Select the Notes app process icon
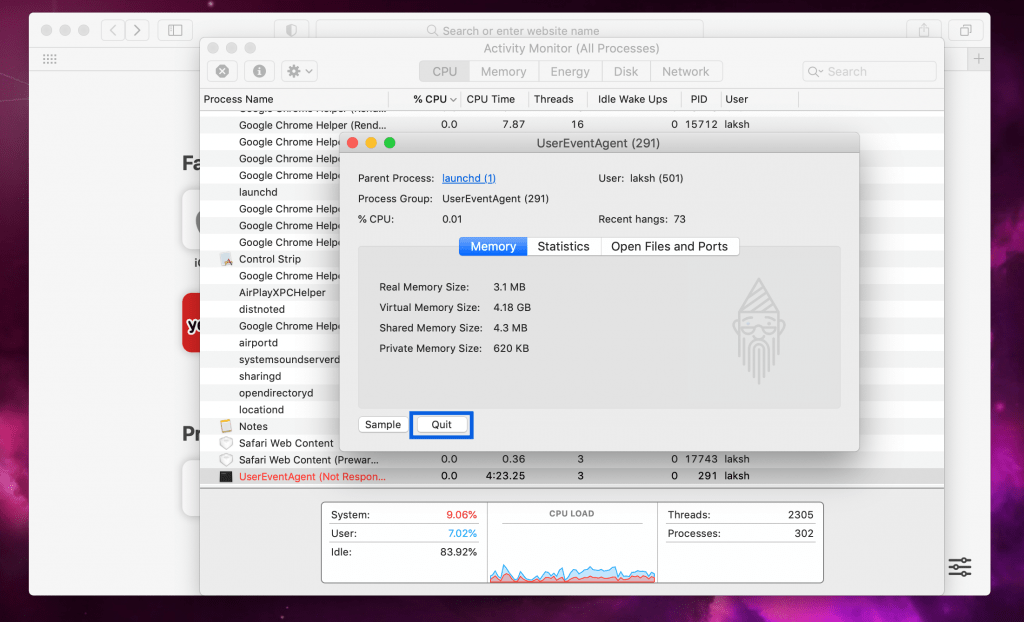The height and width of the screenshot is (622, 1024). (x=226, y=427)
